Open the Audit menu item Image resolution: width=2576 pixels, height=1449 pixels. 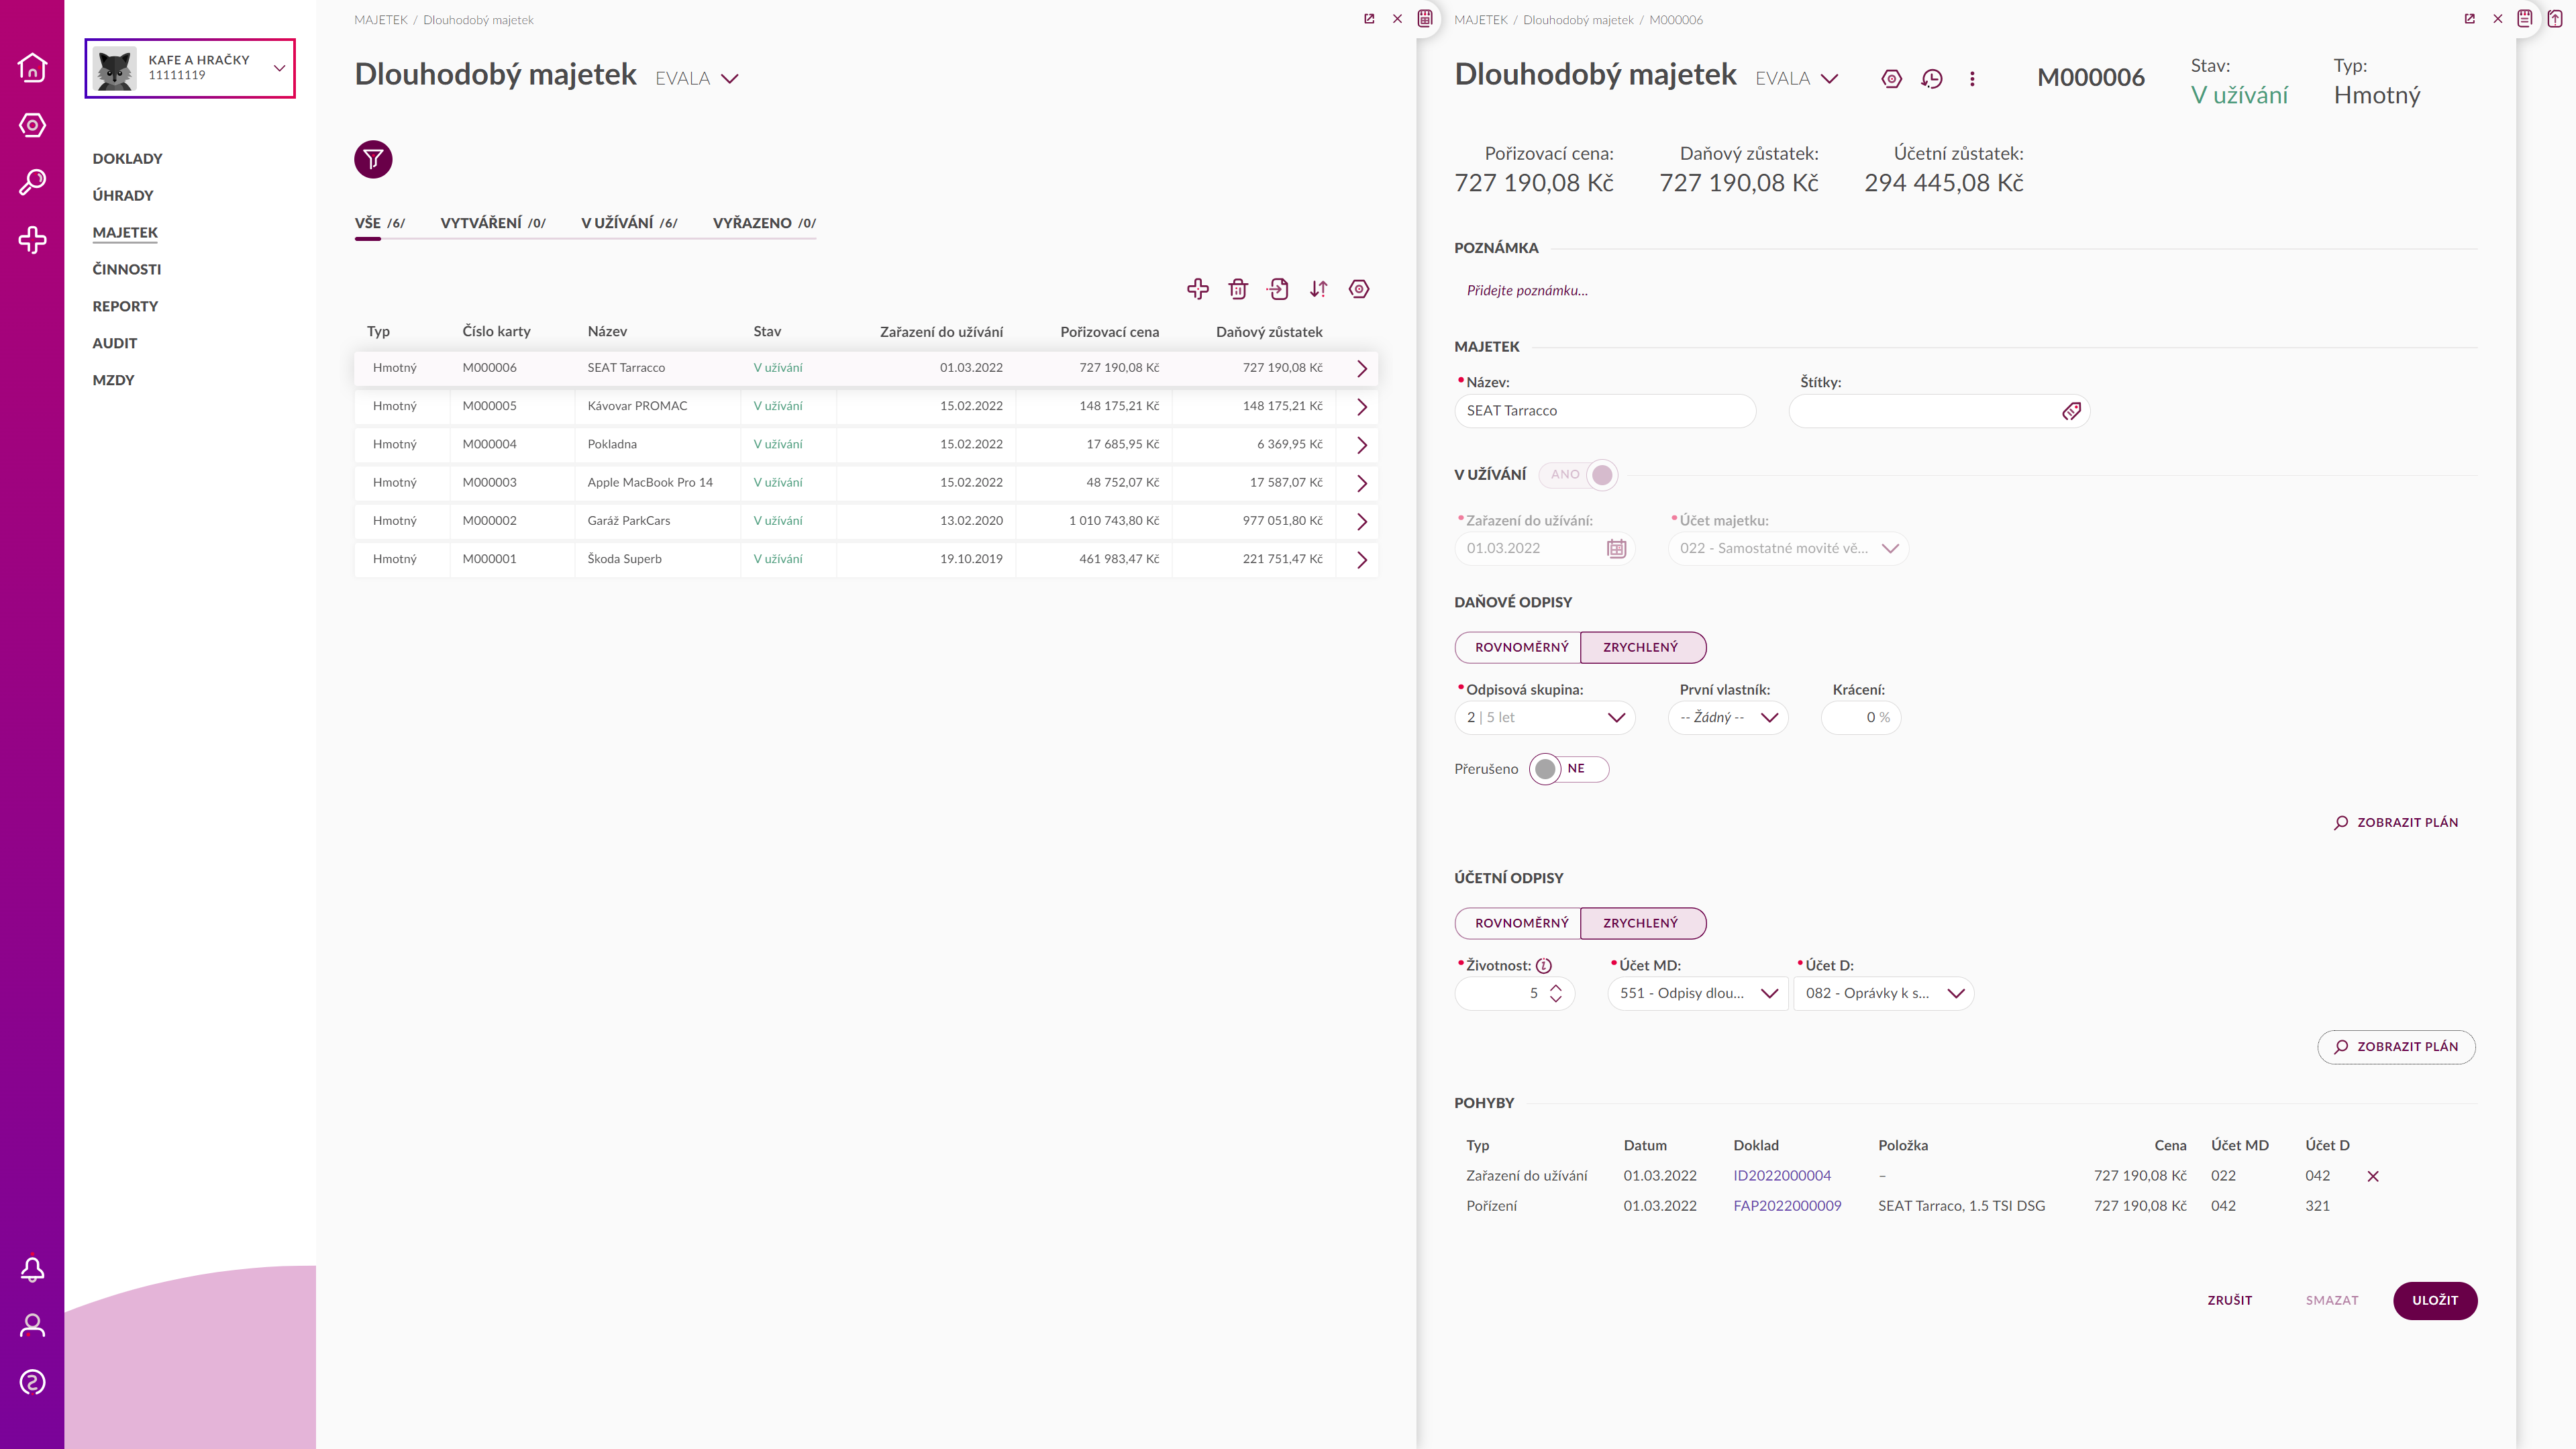115,343
